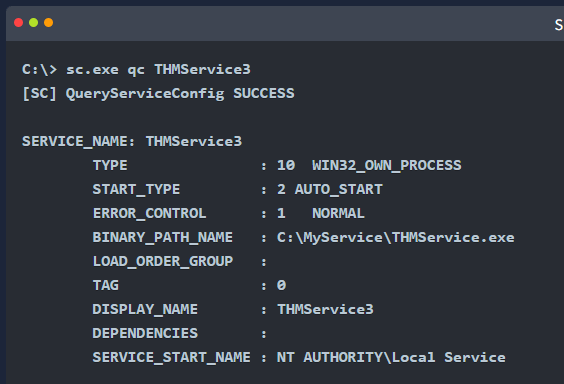Click the 'TAG' label
564x384 pixels.
(x=106, y=285)
